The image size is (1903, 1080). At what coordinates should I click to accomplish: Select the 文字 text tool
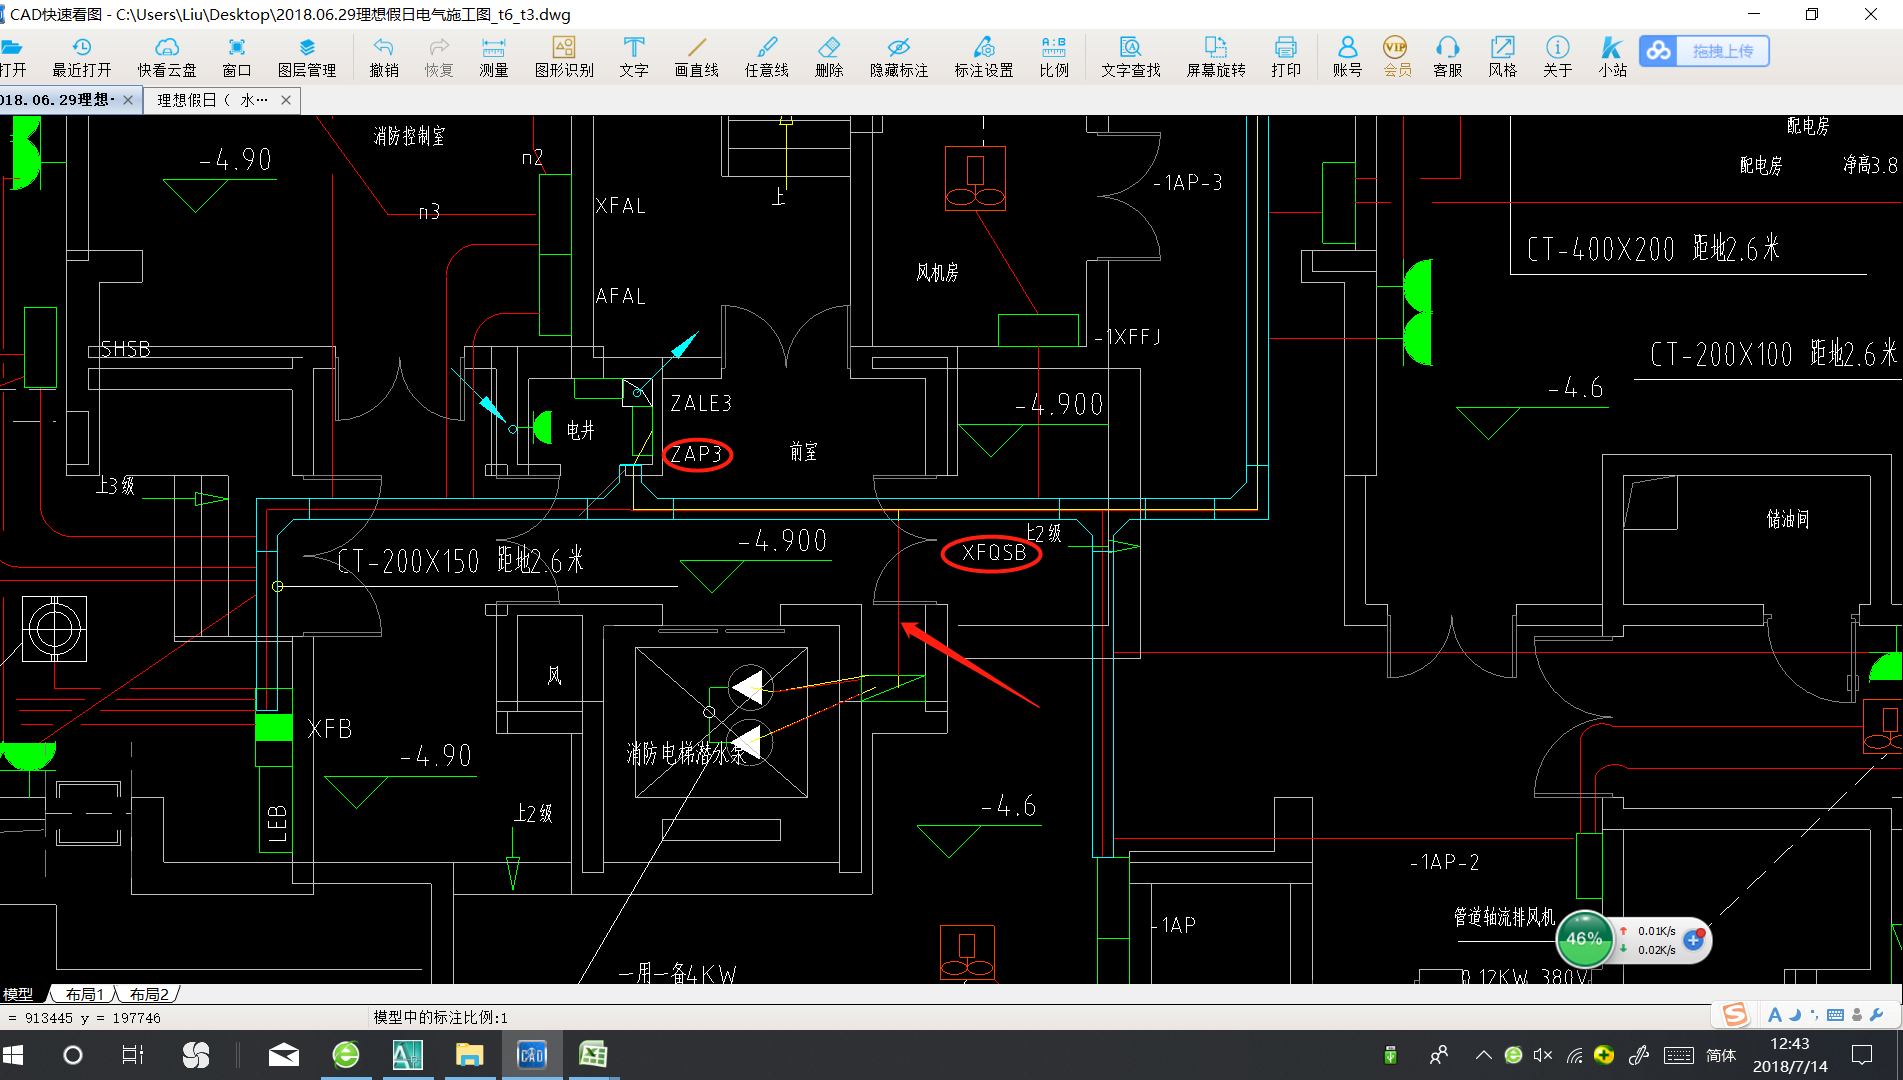(634, 57)
